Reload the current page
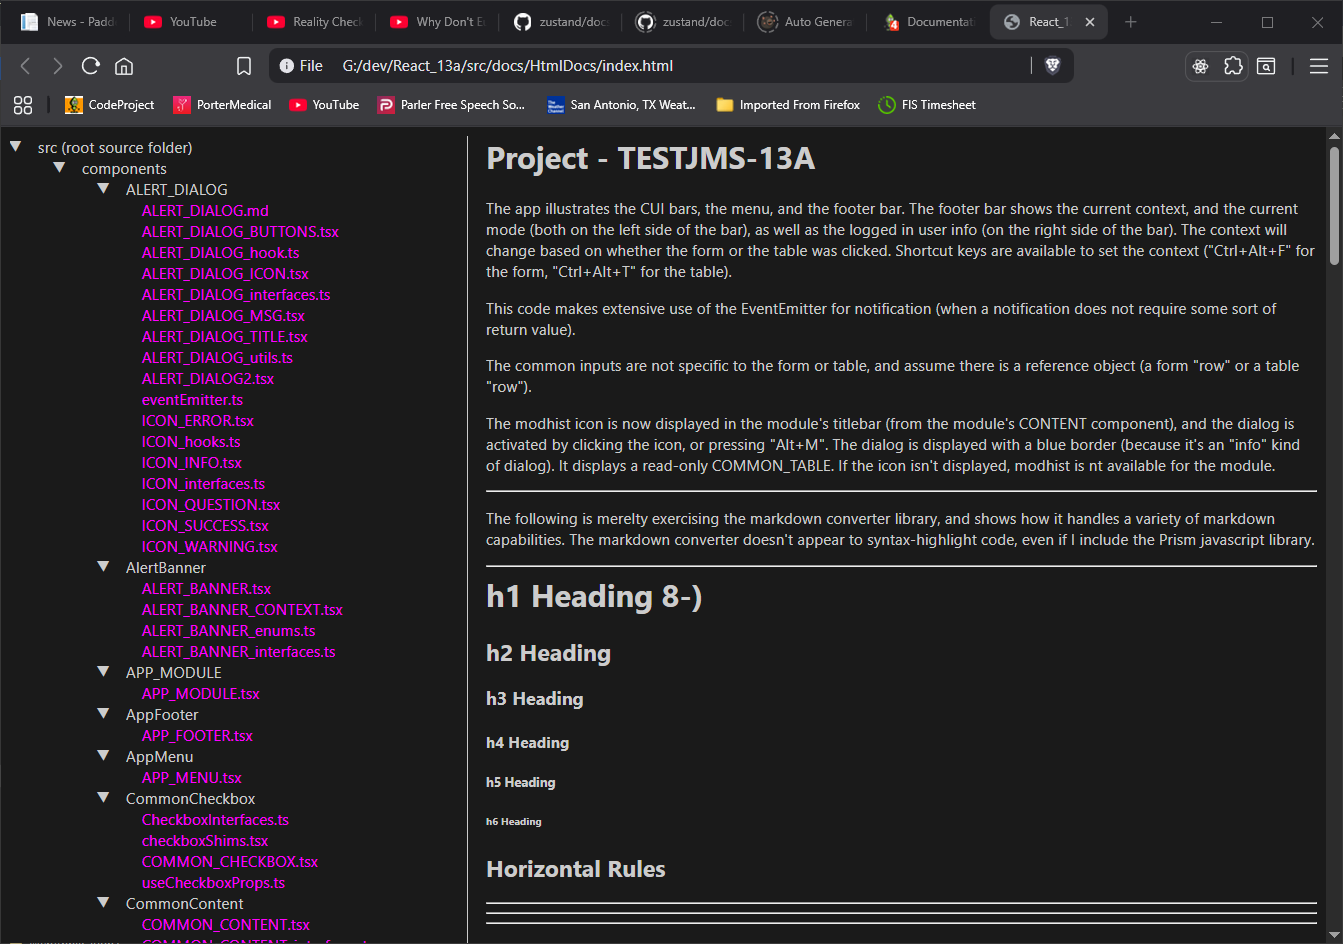Image resolution: width=1343 pixels, height=944 pixels. pyautogui.click(x=91, y=66)
